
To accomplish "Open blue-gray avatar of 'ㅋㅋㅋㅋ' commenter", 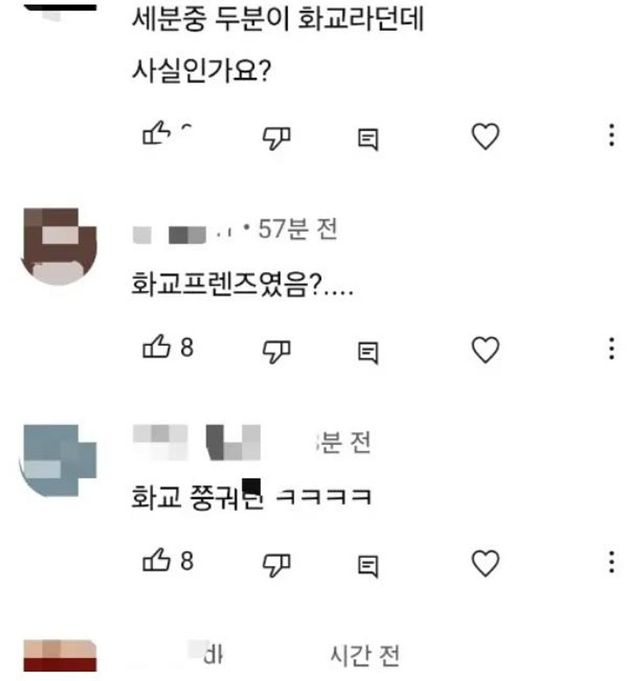I will coord(58,460).
